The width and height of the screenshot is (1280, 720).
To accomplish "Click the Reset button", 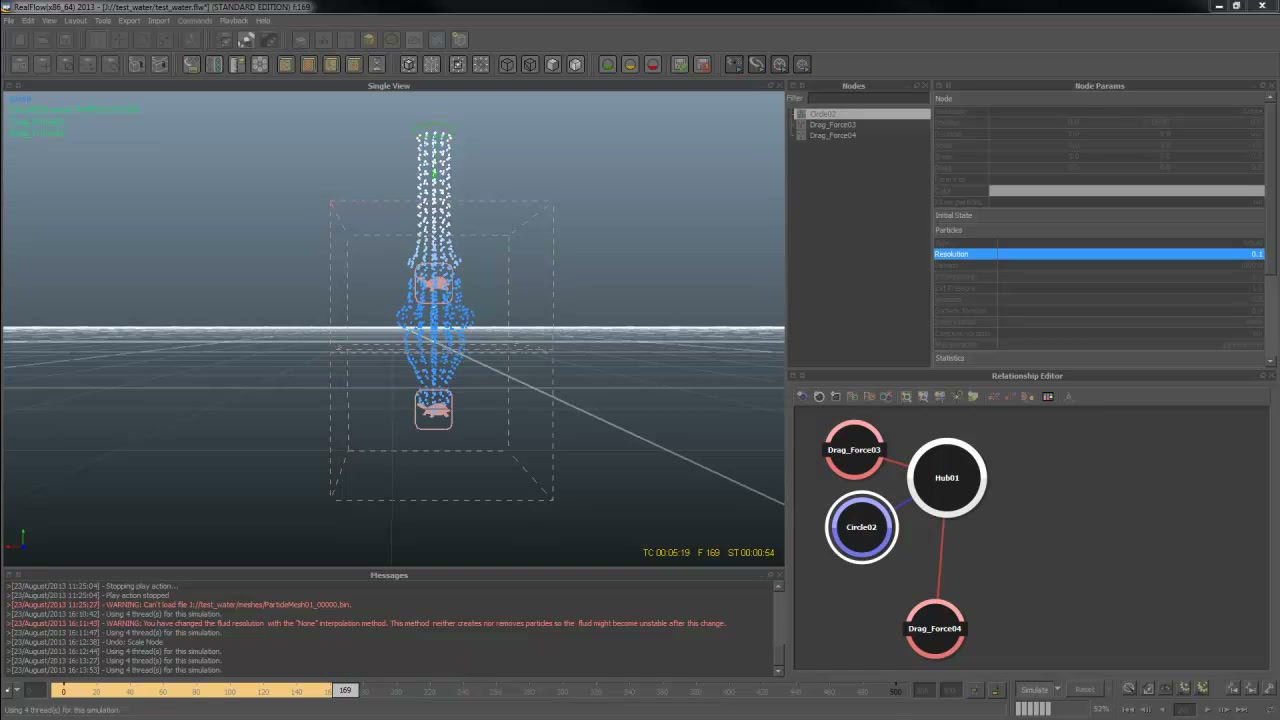I will click(x=1085, y=690).
